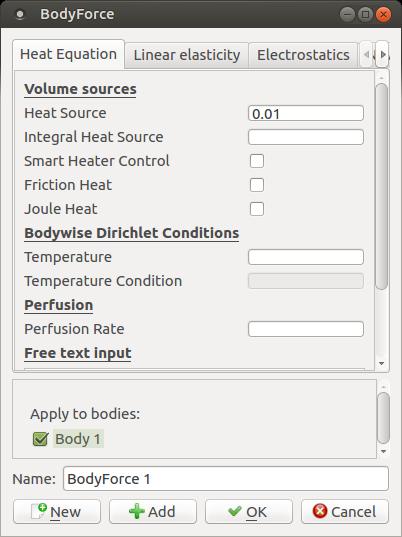This screenshot has width=402, height=537.
Task: Click the Name field containing BodyForce 1
Action: 226,479
